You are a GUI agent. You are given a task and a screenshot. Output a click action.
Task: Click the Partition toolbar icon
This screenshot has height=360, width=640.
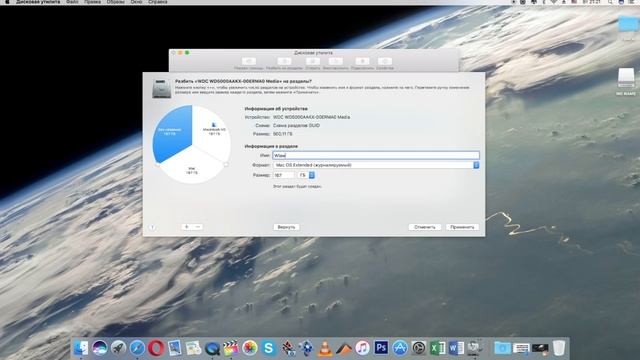[284, 61]
